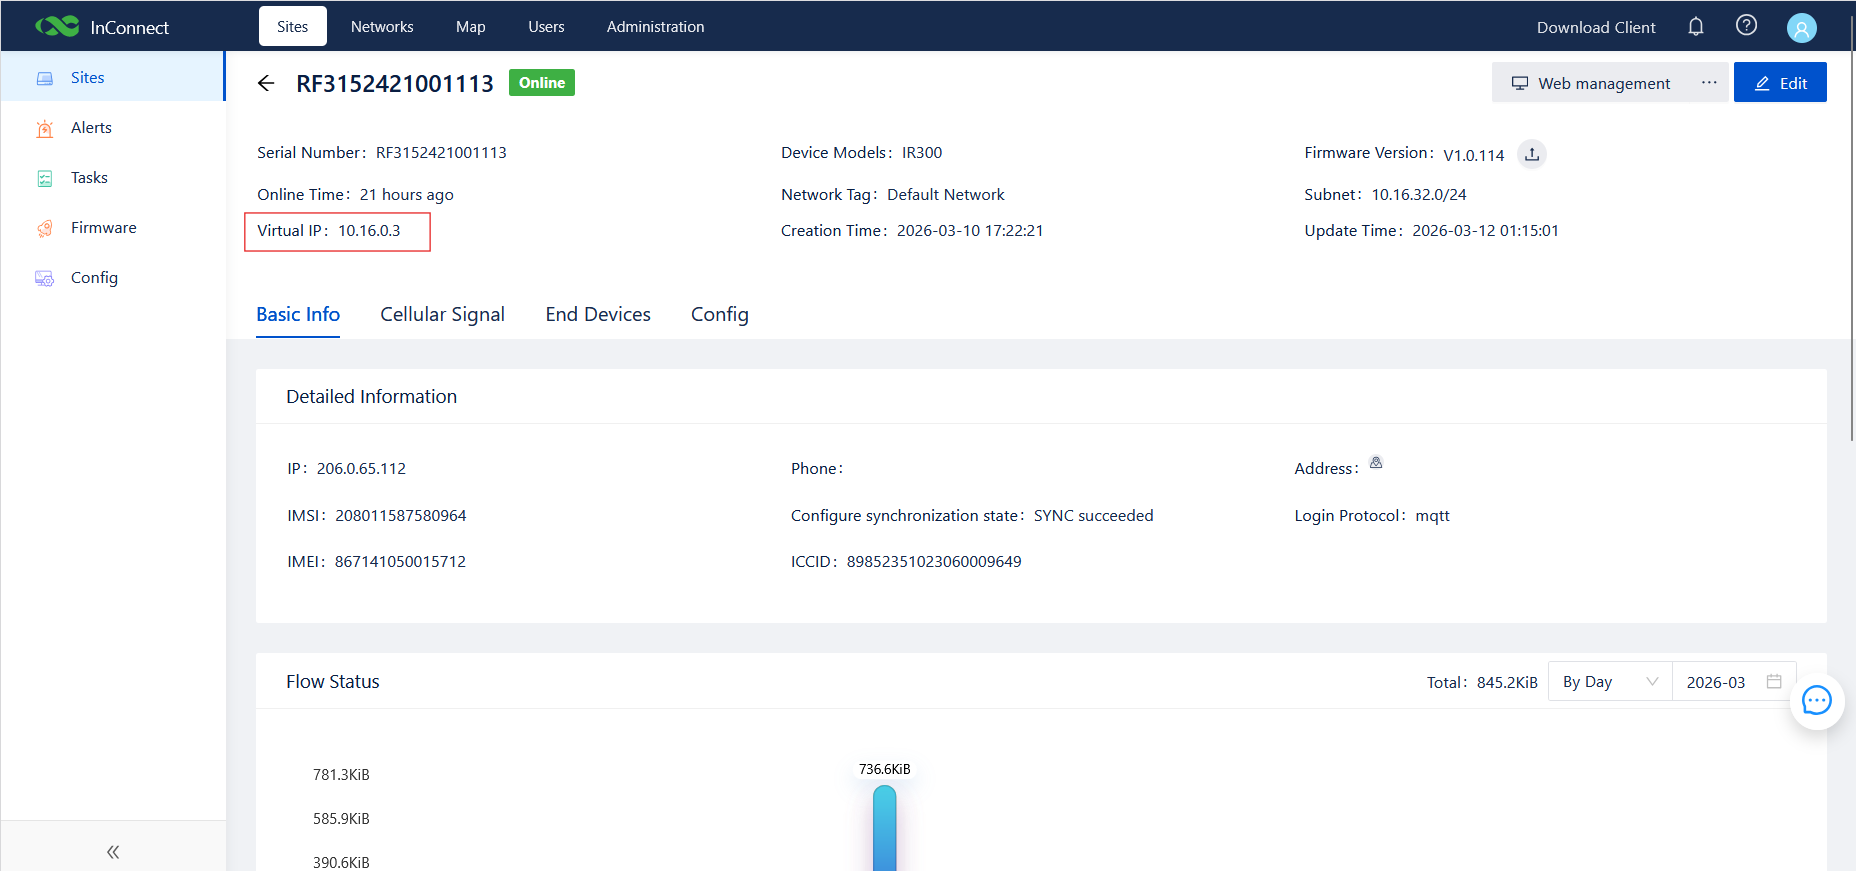Image resolution: width=1856 pixels, height=871 pixels.
Task: Open the more options ellipsis menu
Action: tap(1709, 83)
